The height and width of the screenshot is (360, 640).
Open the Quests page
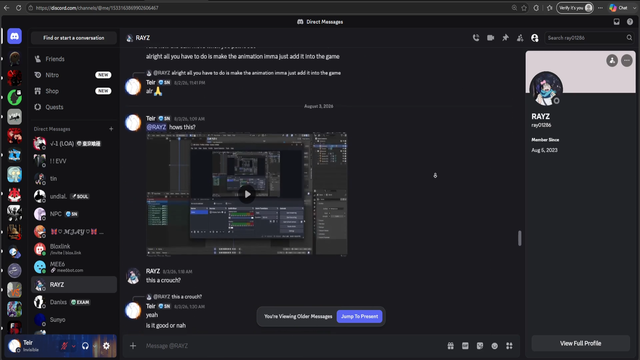point(74,107)
